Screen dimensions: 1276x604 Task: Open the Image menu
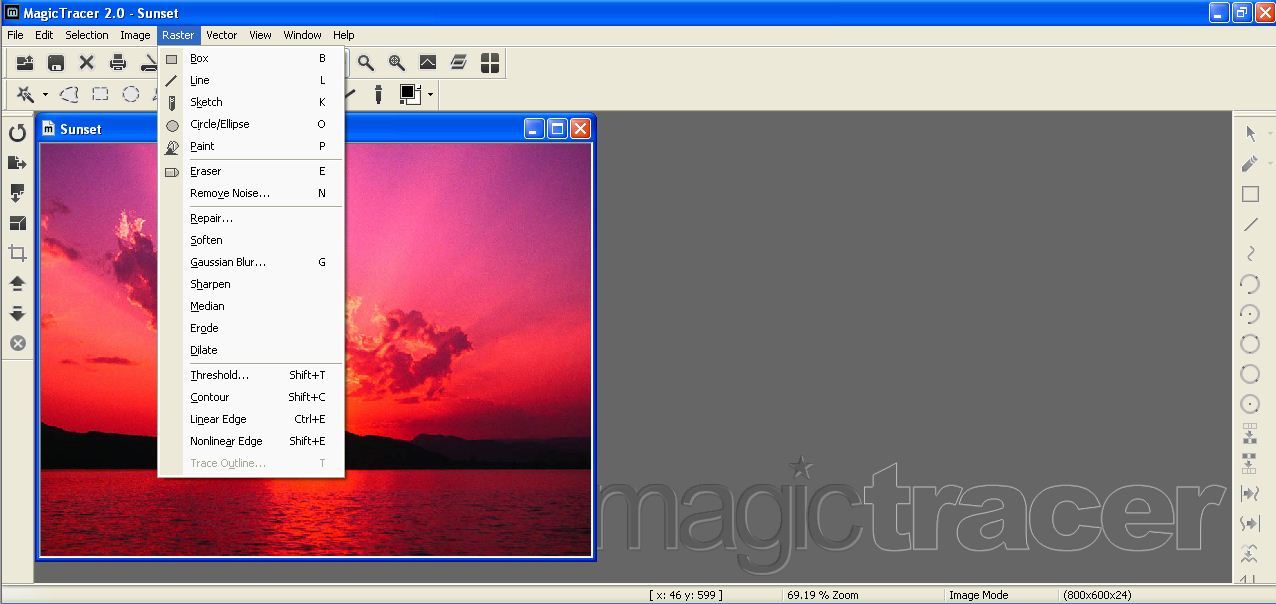(135, 35)
